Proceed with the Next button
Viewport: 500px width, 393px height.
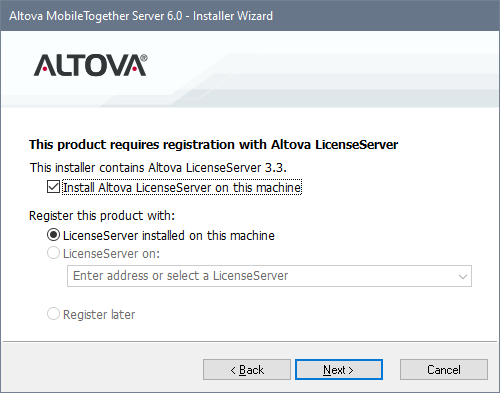tap(339, 370)
